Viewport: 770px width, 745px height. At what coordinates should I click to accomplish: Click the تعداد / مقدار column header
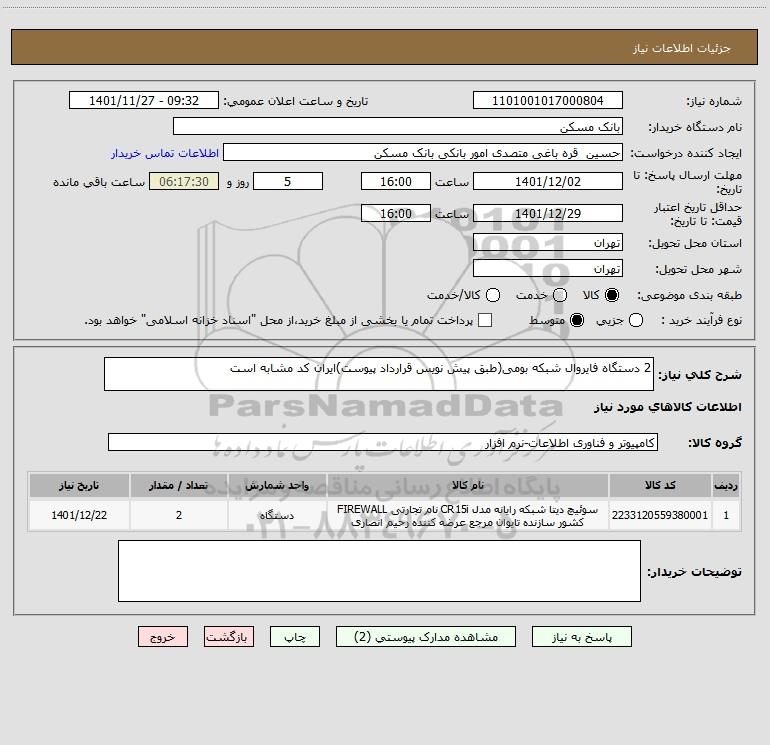(x=179, y=485)
